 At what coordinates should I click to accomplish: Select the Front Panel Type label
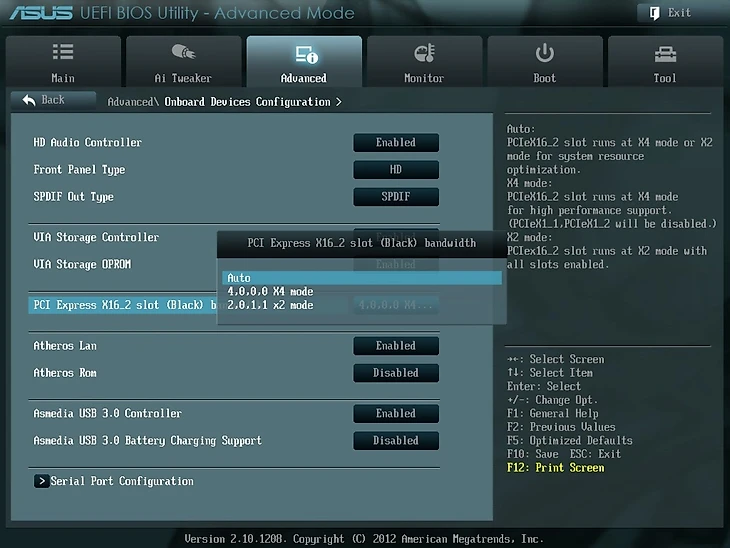[79, 170]
